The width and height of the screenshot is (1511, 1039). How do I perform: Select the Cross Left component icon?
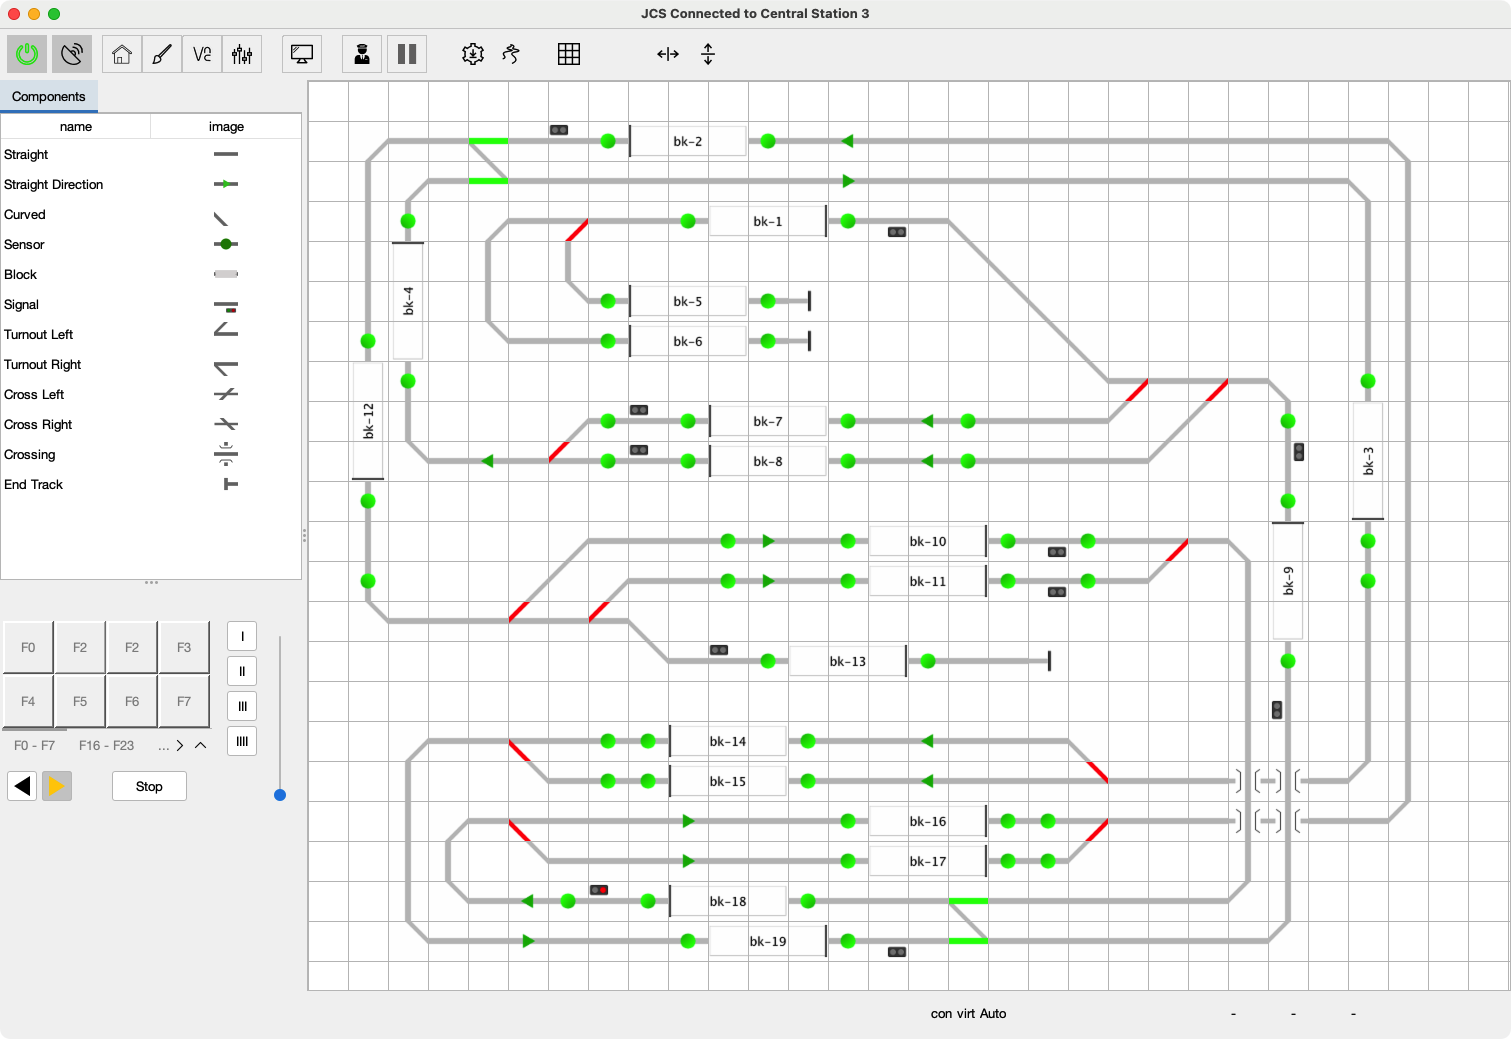click(226, 394)
